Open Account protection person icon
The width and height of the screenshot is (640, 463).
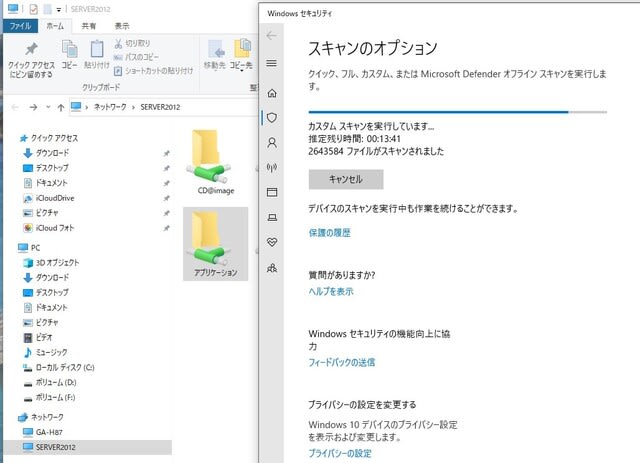click(x=272, y=142)
